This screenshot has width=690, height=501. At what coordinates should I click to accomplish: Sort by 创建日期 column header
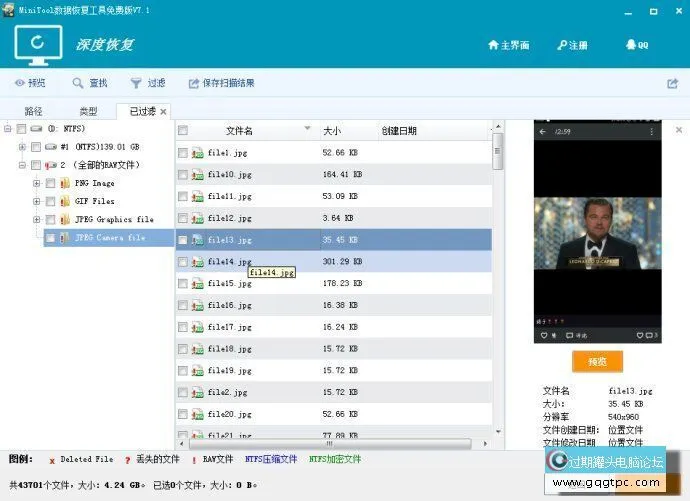(x=434, y=130)
